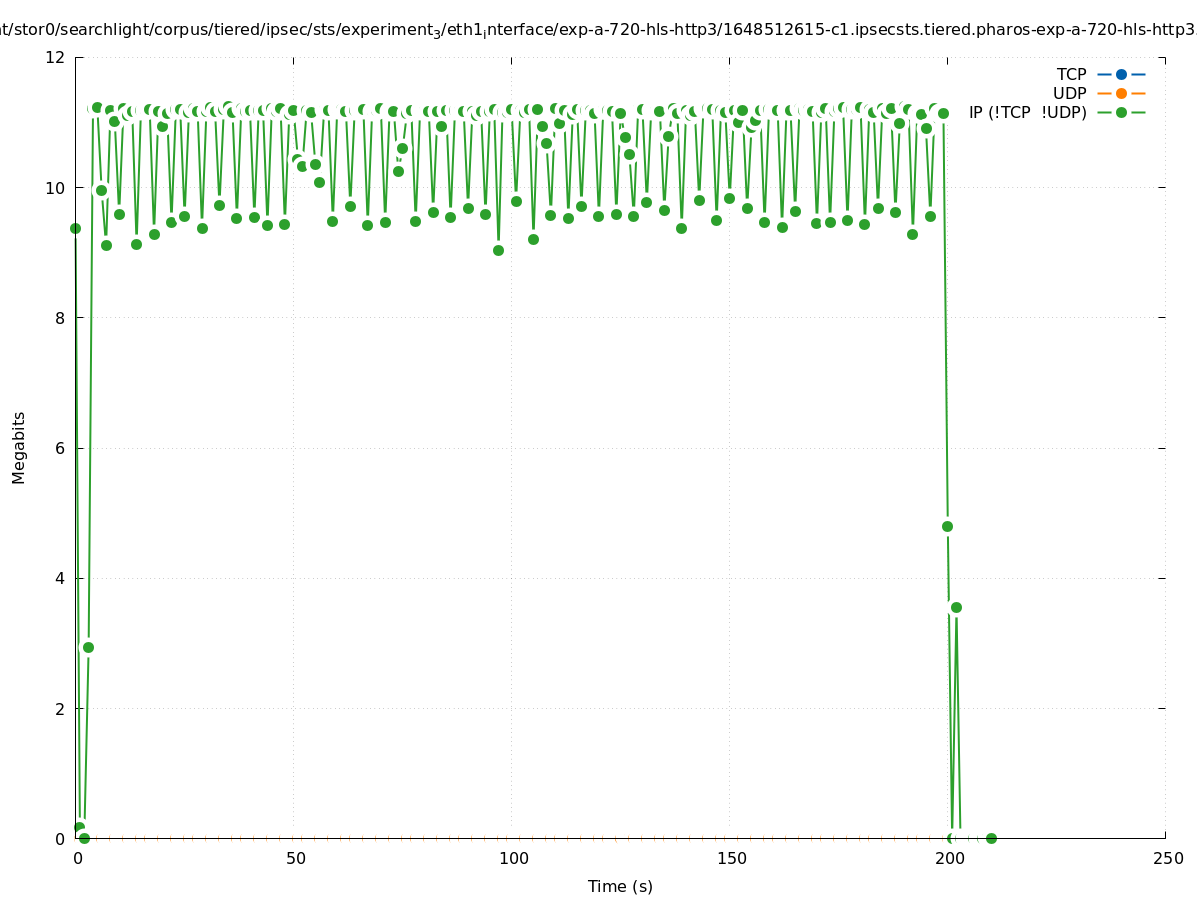The height and width of the screenshot is (900, 1197).
Task: Select the data point at 210 seconds
Action: point(991,838)
